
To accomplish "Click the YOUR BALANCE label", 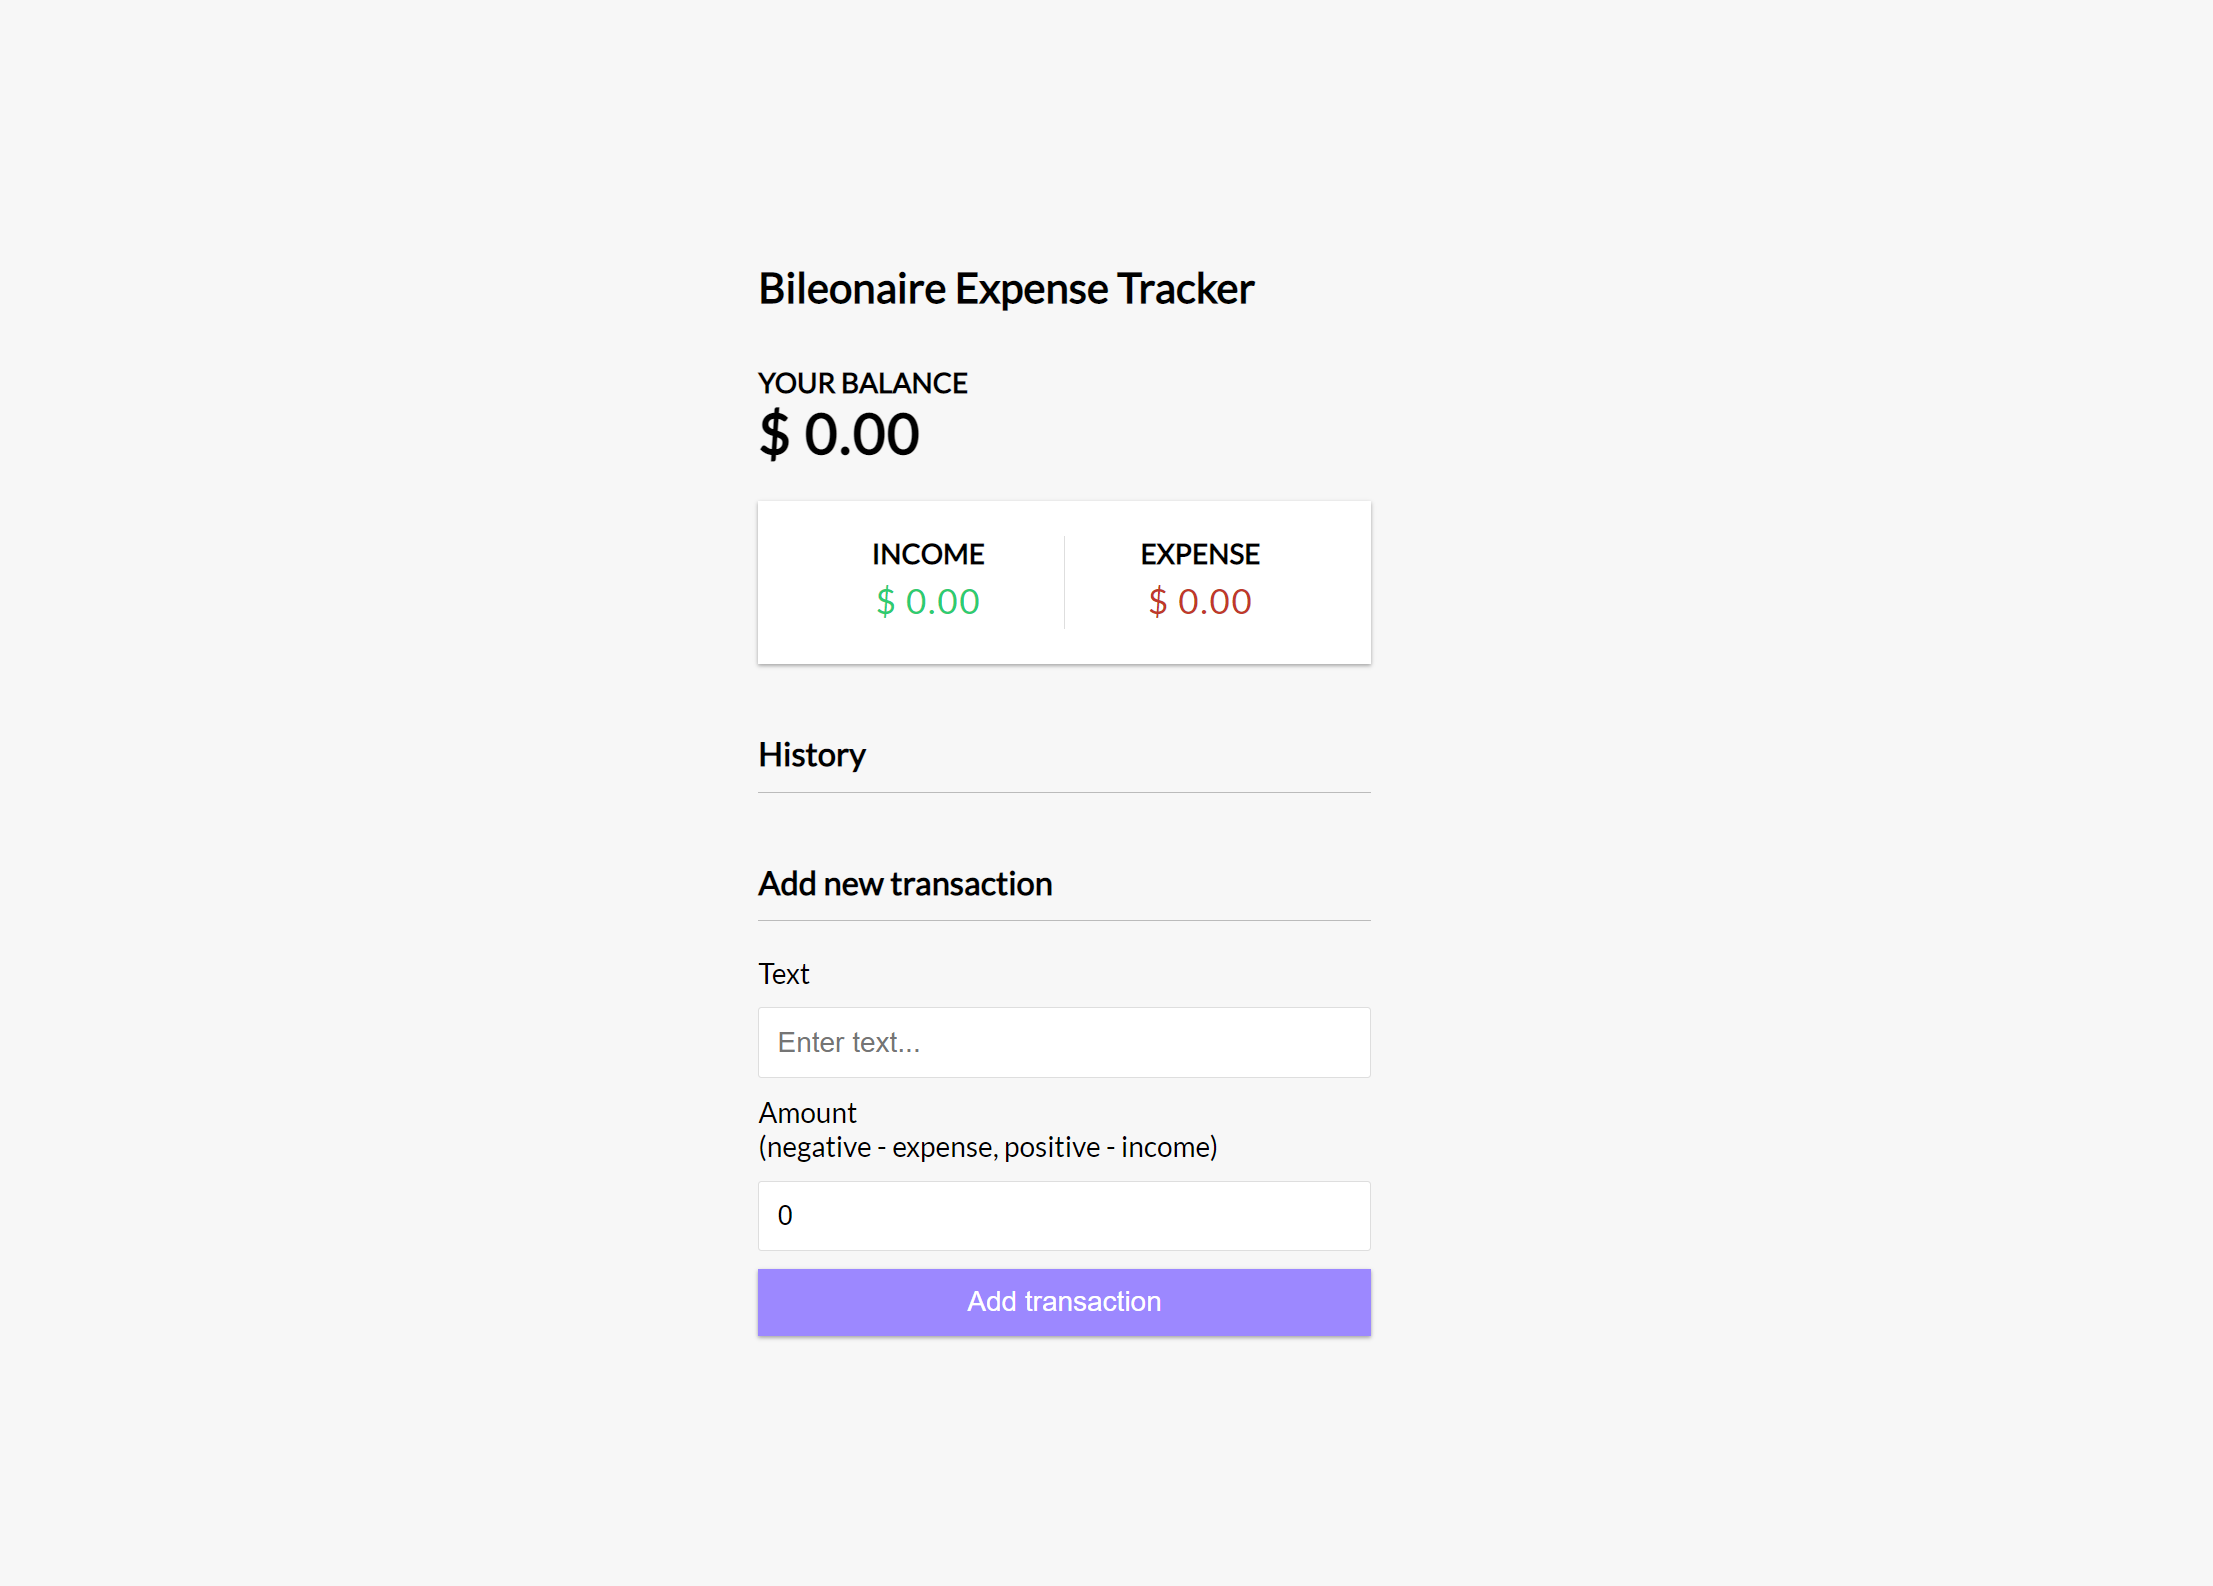I will click(x=862, y=383).
